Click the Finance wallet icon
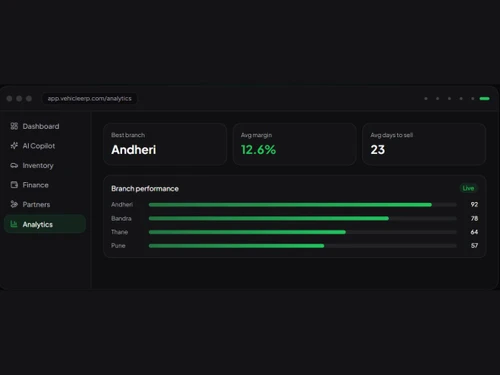The height and width of the screenshot is (375, 500). coord(14,185)
